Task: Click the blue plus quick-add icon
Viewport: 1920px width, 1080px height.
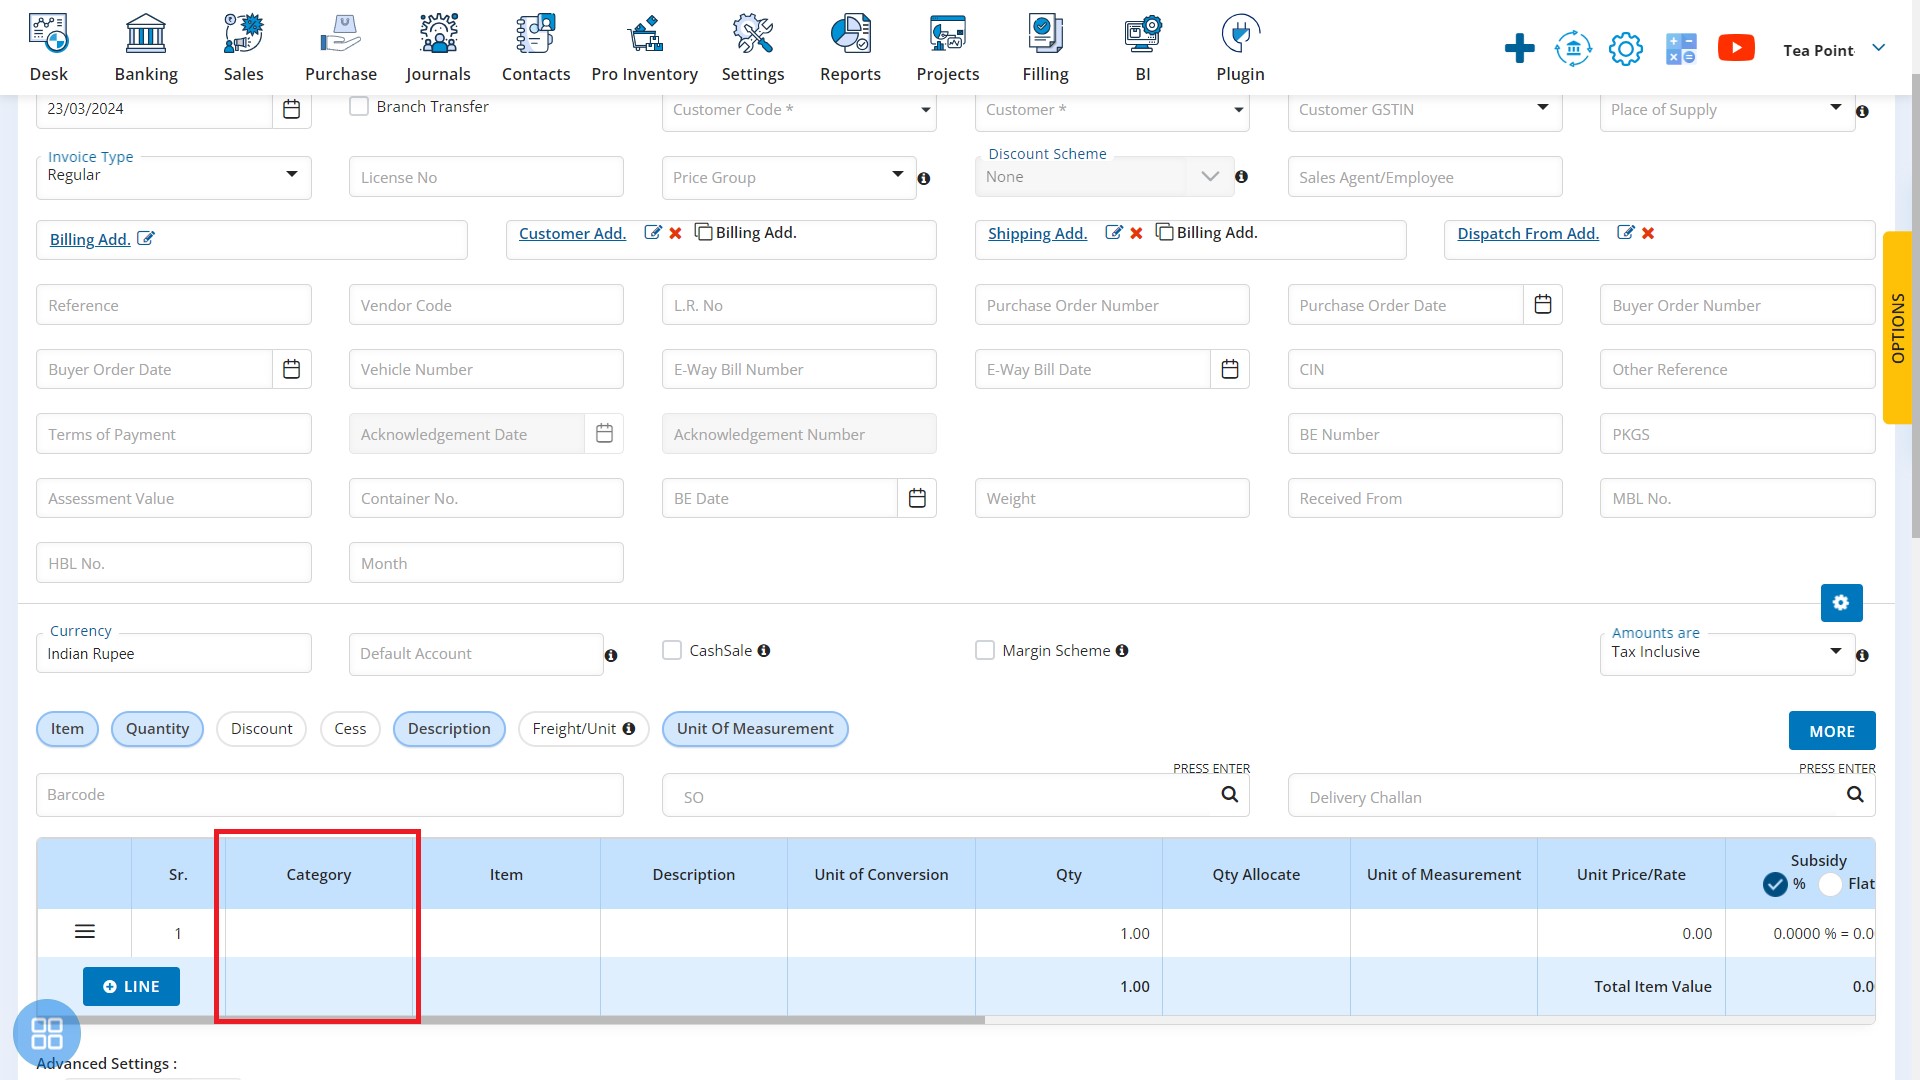Action: click(x=1519, y=48)
